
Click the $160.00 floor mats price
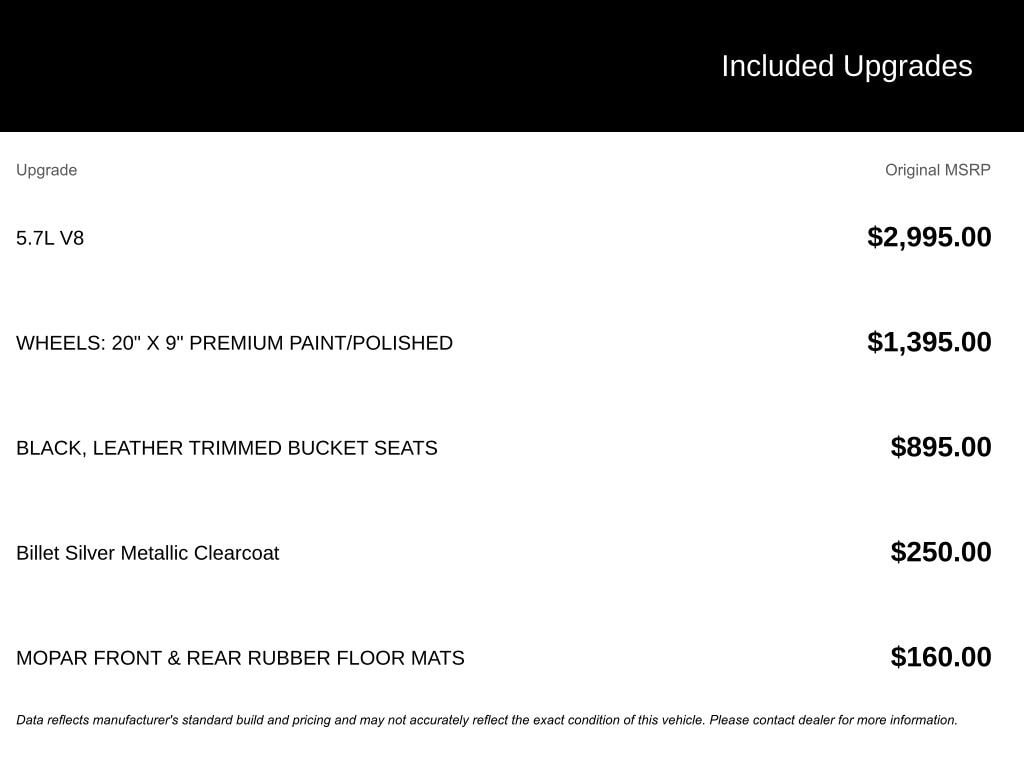(x=941, y=657)
